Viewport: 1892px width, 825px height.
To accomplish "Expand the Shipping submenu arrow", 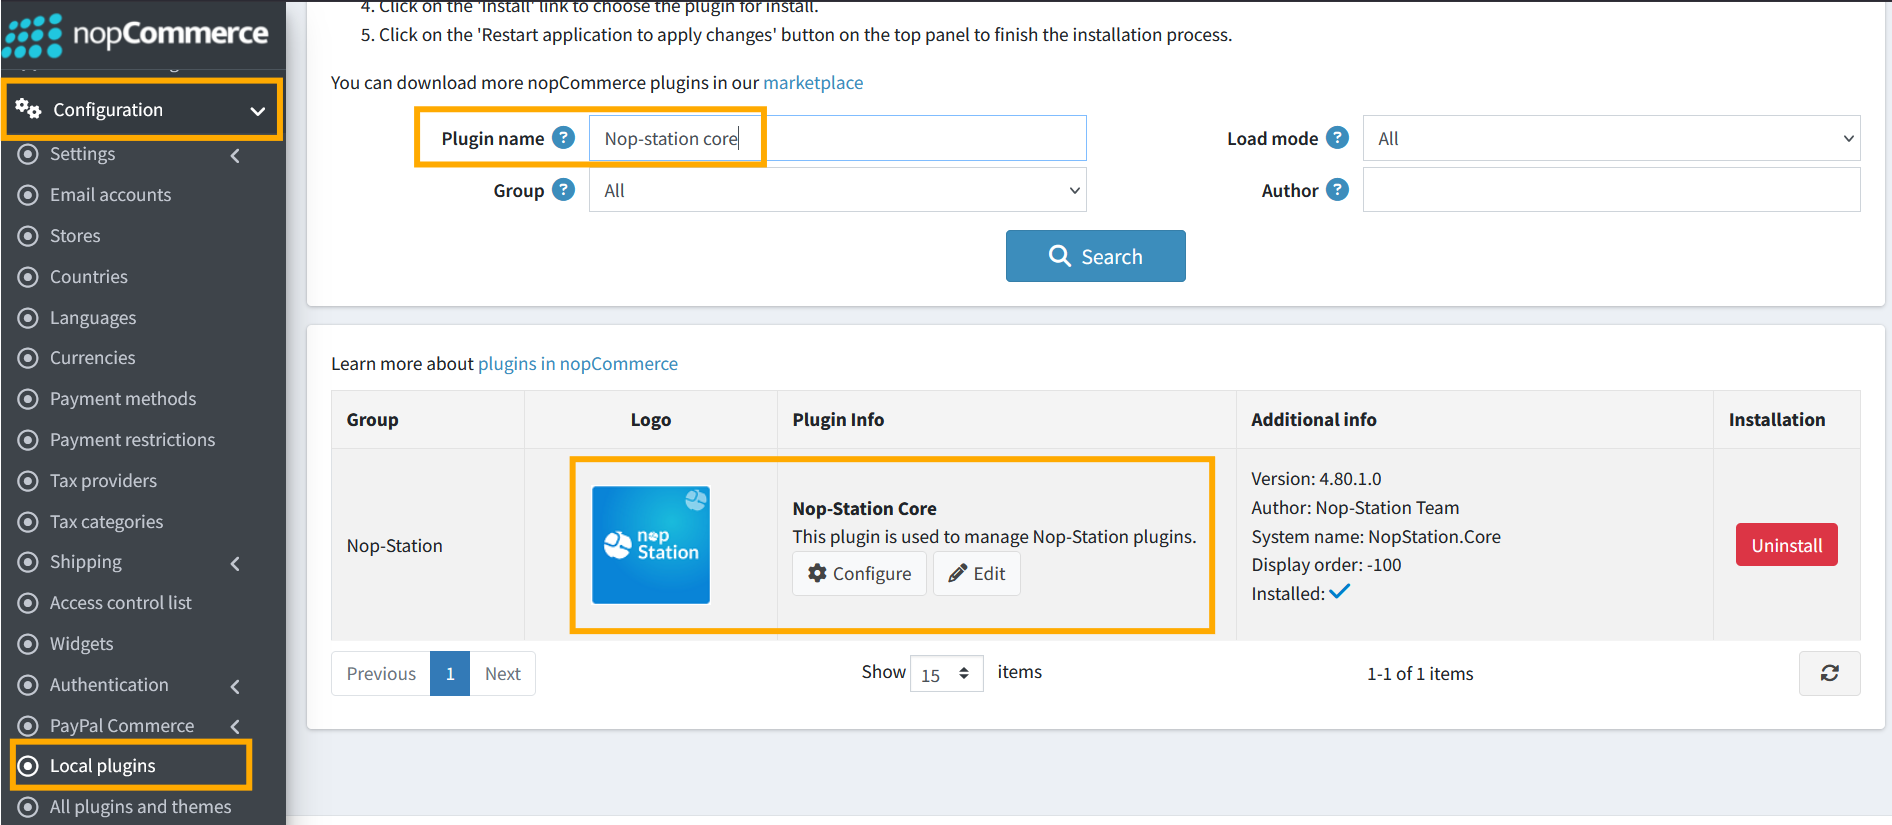I will tap(236, 563).
